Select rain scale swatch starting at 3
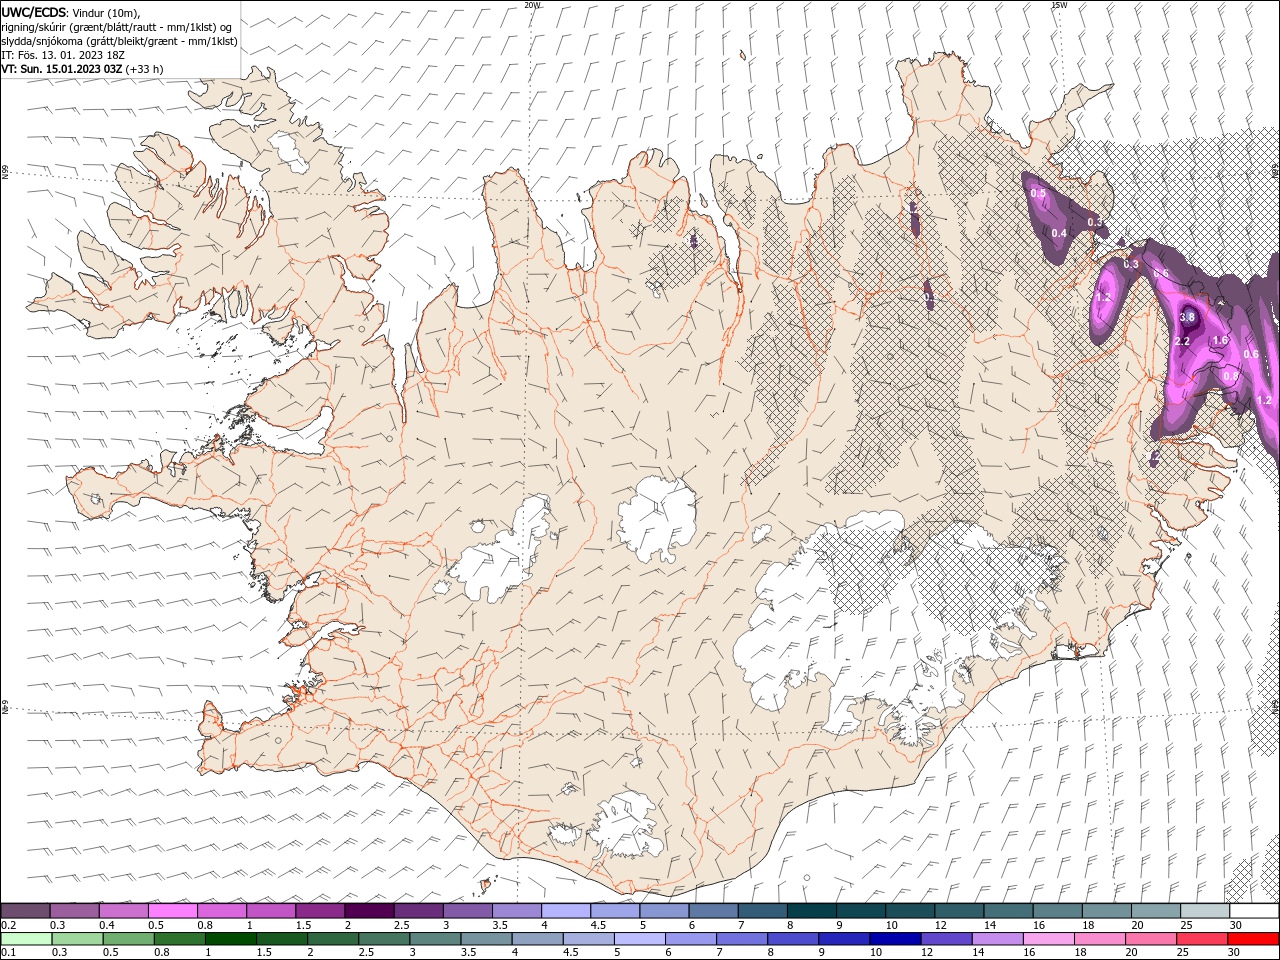 pos(436,938)
